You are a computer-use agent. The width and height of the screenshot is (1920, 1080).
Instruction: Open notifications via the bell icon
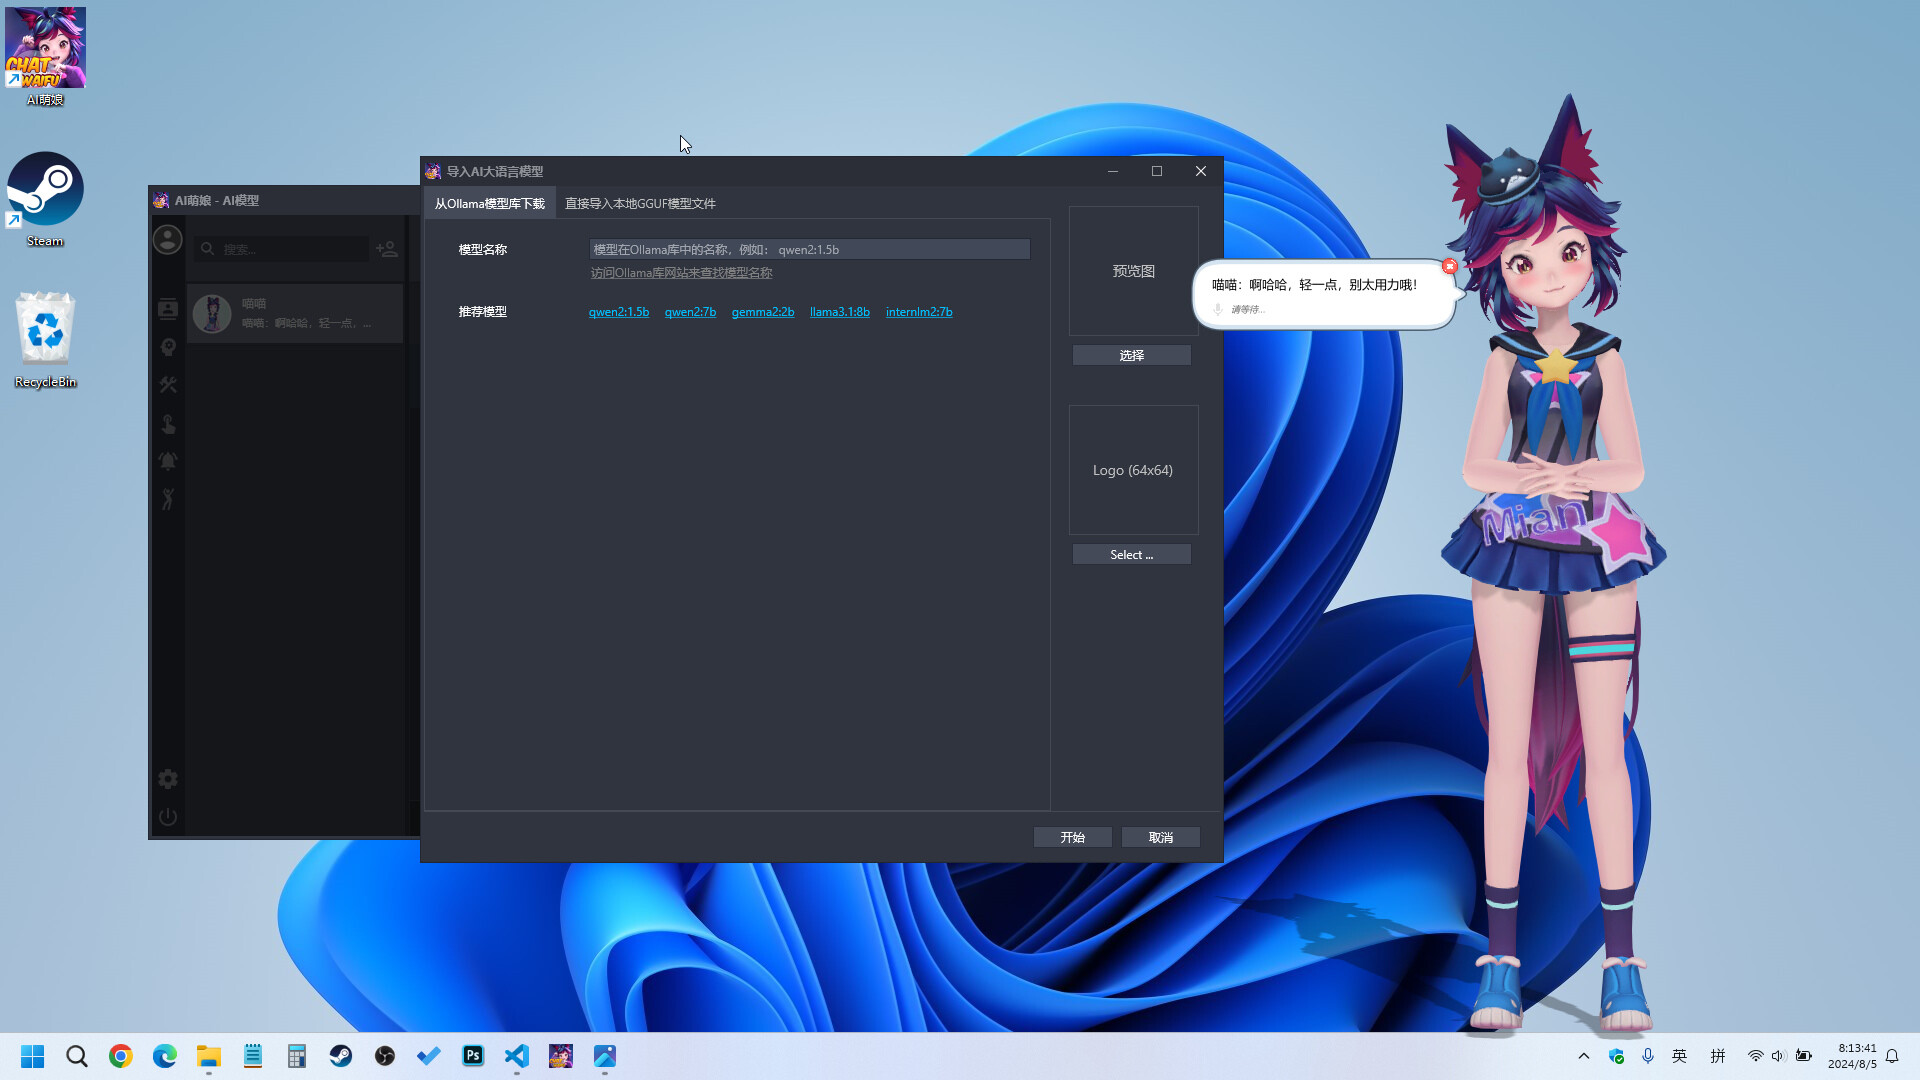[167, 460]
